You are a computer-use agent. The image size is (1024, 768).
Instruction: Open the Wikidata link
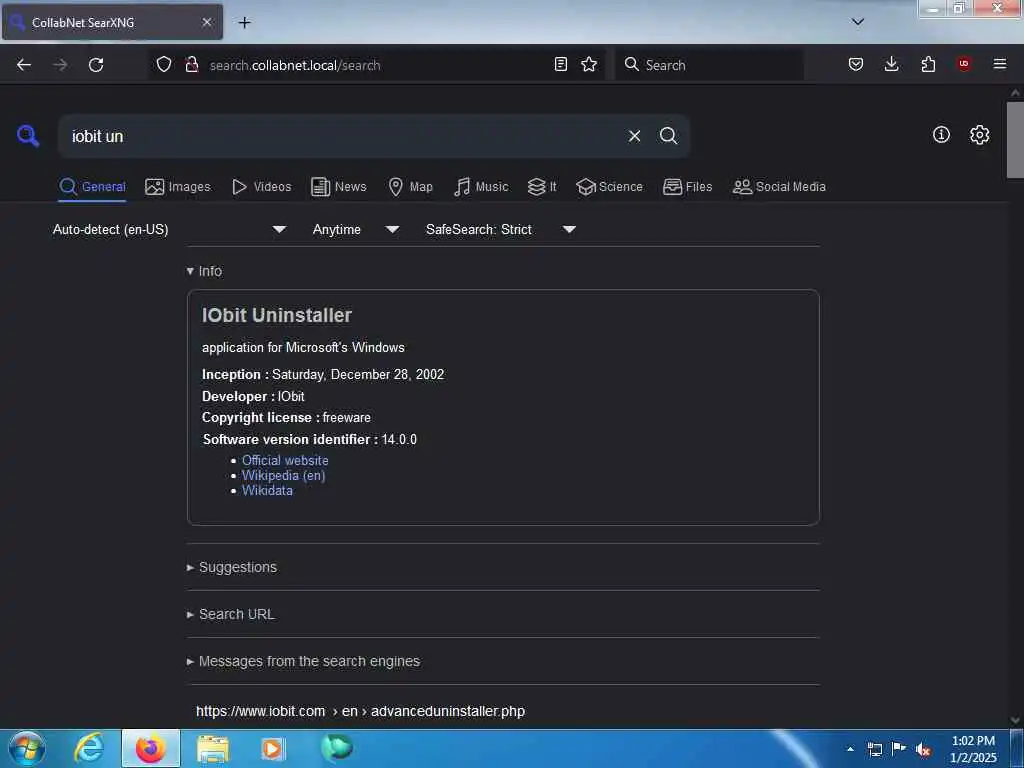(x=267, y=490)
